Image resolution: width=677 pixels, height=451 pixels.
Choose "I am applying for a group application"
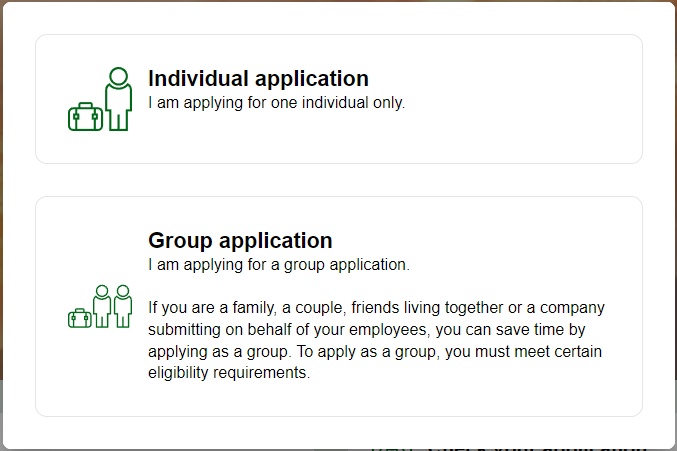click(278, 265)
